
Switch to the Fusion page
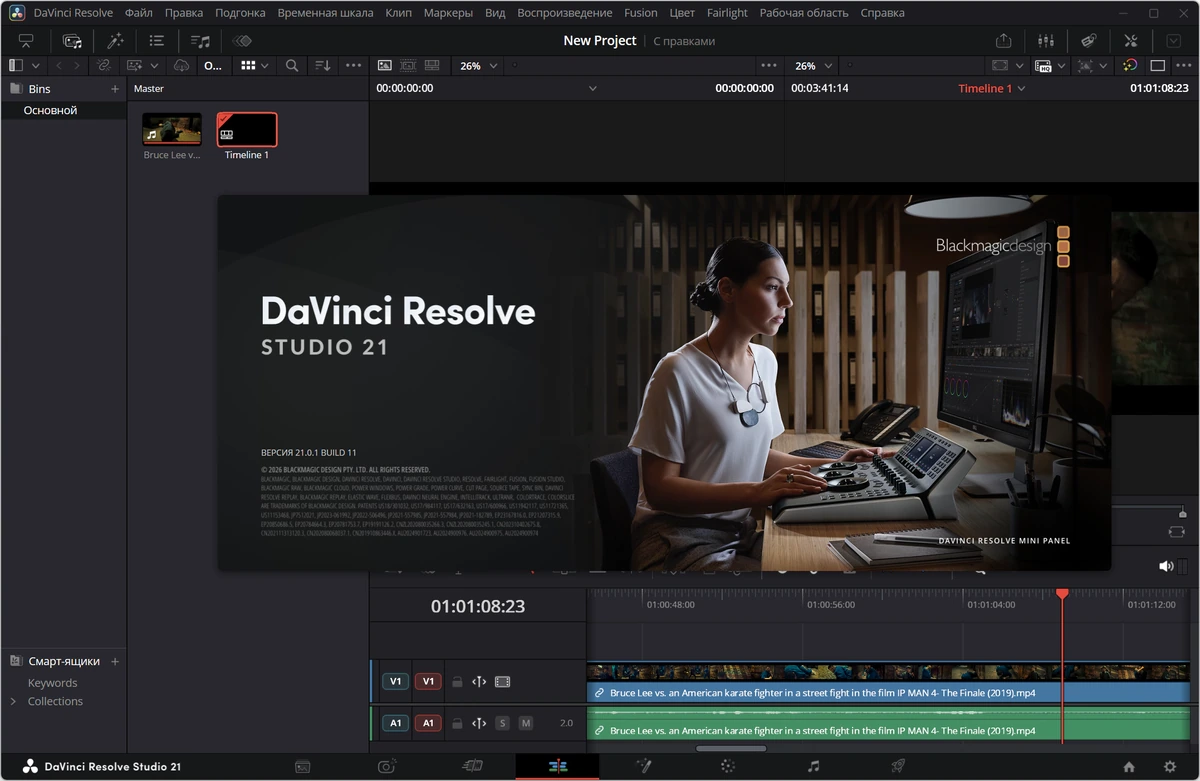click(x=643, y=767)
